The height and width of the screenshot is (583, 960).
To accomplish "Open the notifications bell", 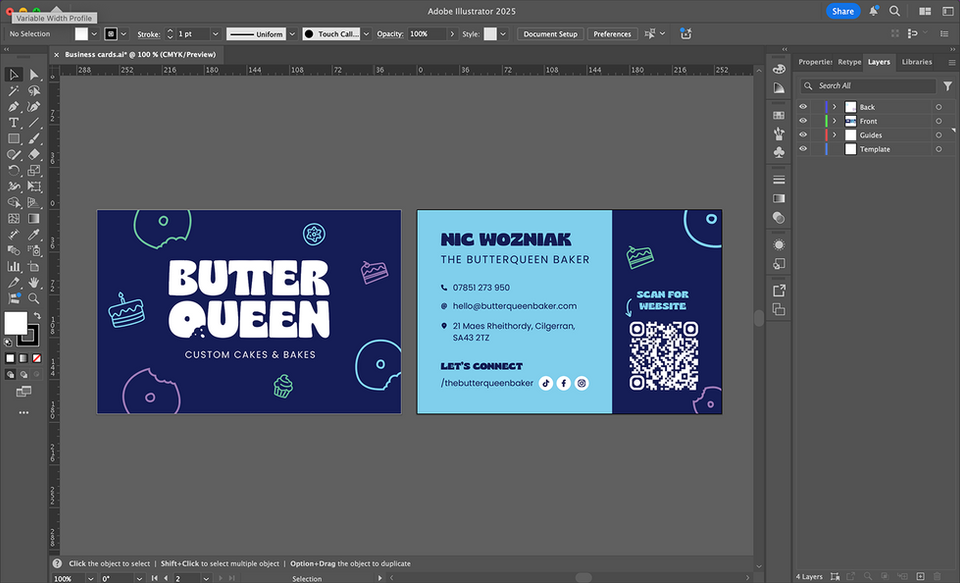I will click(x=874, y=11).
